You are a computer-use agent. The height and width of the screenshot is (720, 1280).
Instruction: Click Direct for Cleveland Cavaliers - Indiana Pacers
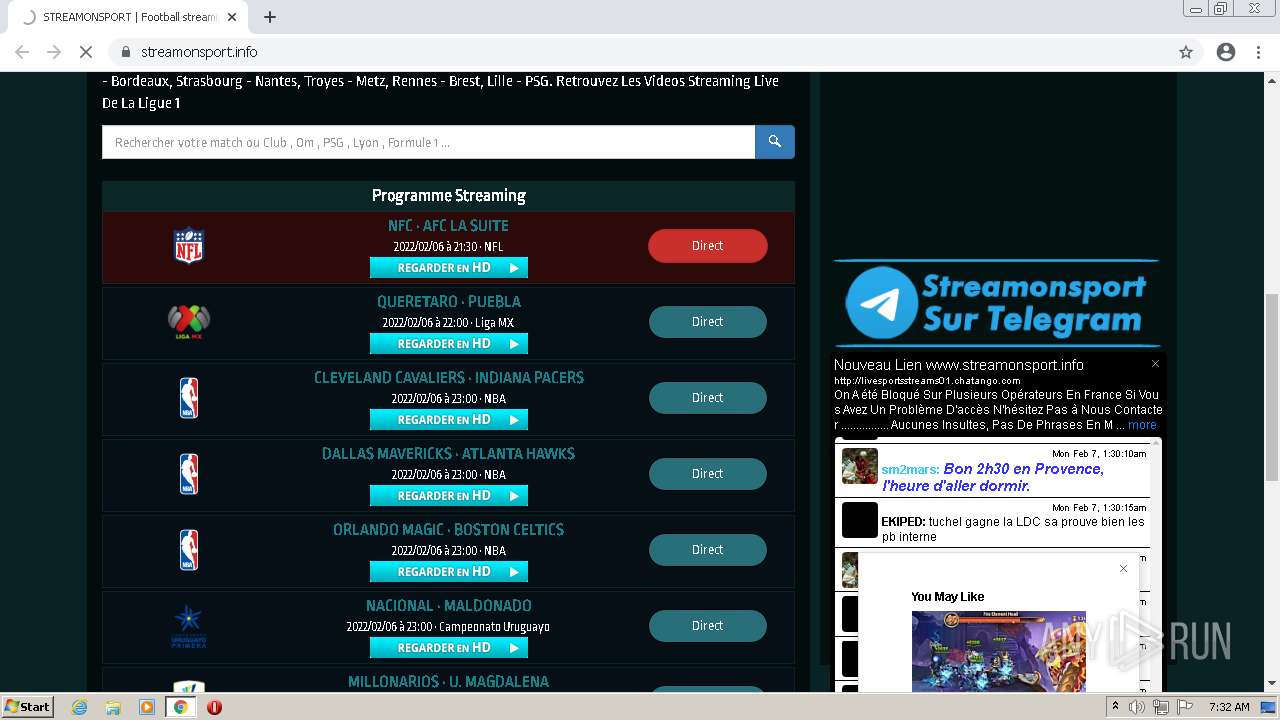708,398
